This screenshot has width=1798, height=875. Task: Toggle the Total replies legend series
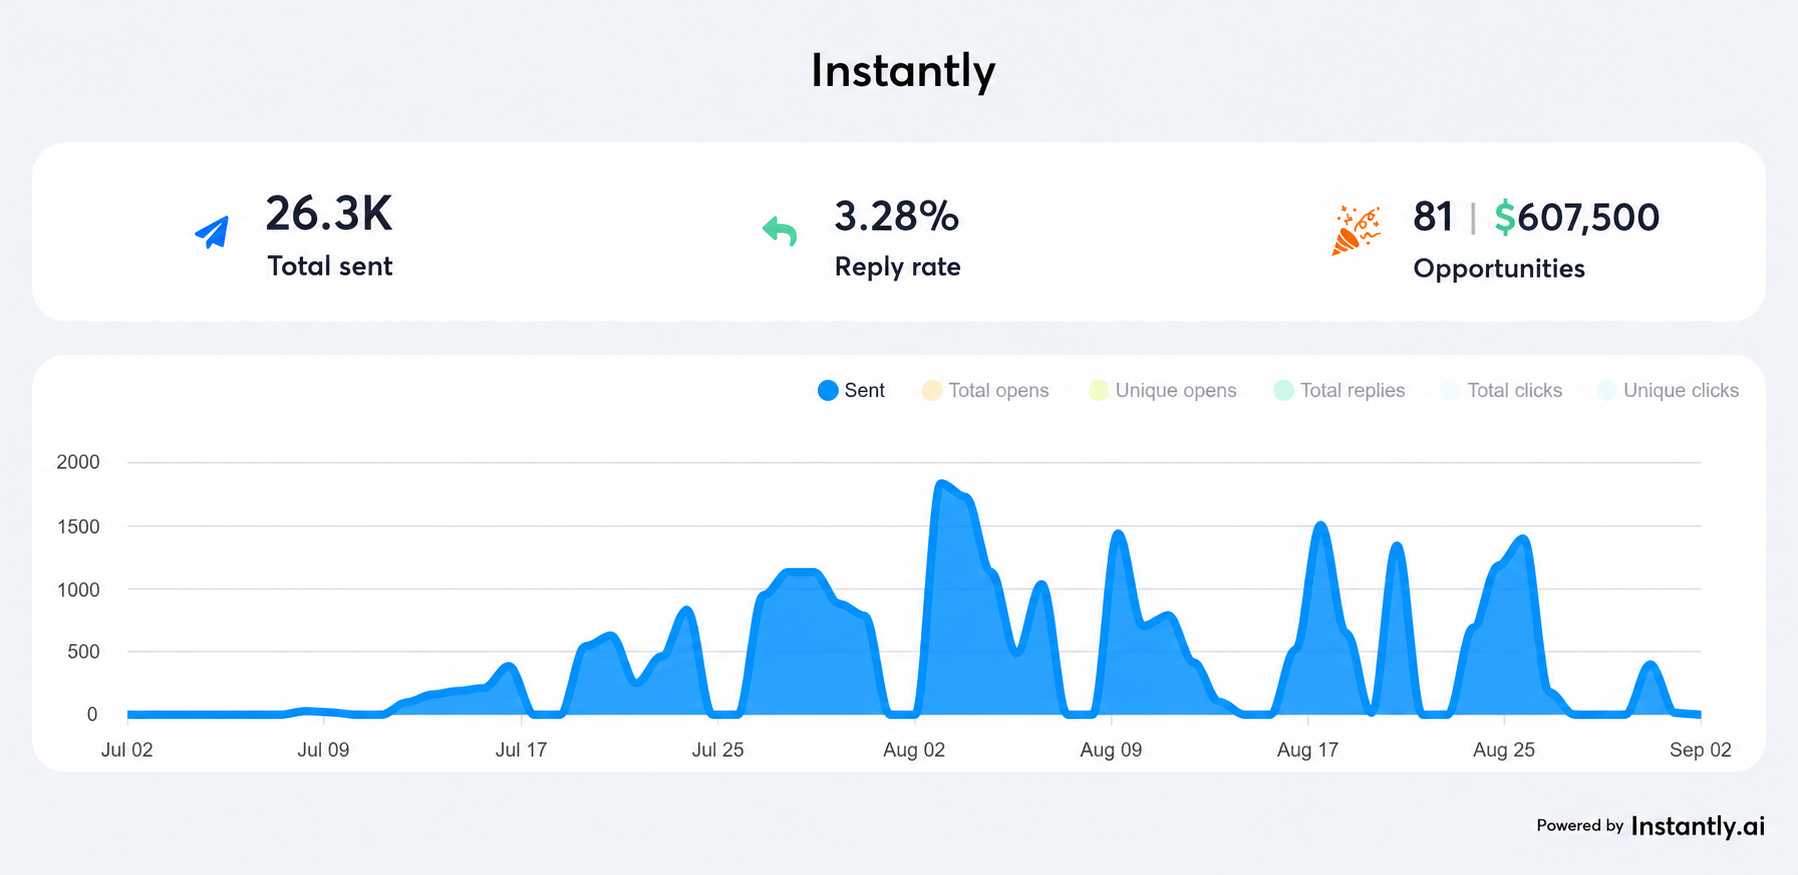pos(1339,390)
